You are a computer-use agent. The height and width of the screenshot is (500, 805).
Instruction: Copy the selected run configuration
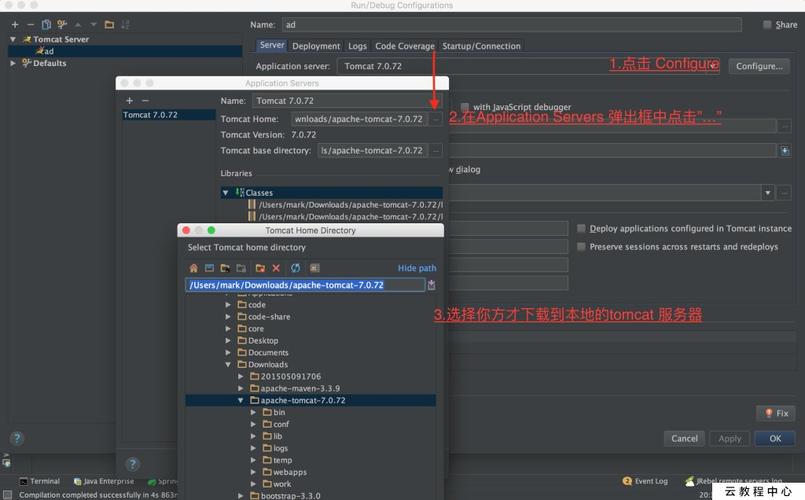46,24
